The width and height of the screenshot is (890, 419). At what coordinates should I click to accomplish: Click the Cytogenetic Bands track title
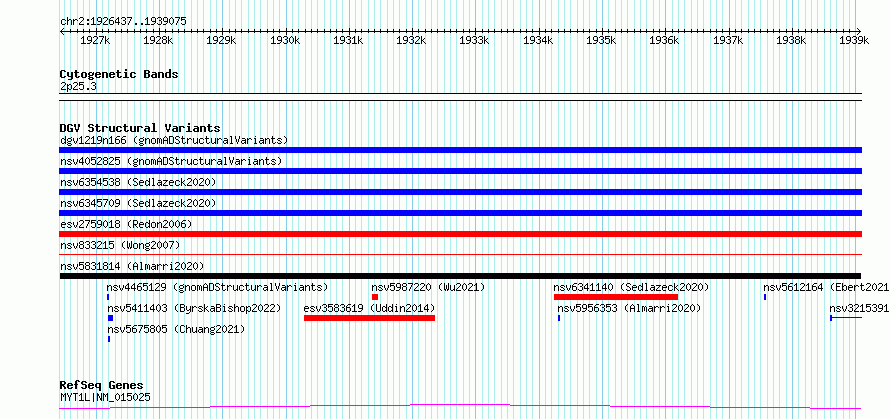pos(119,74)
